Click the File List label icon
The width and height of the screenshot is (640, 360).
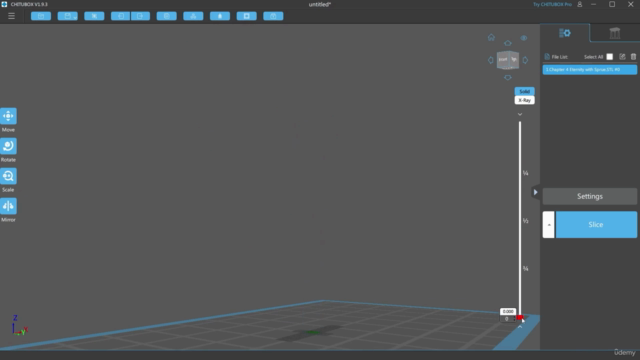(547, 57)
